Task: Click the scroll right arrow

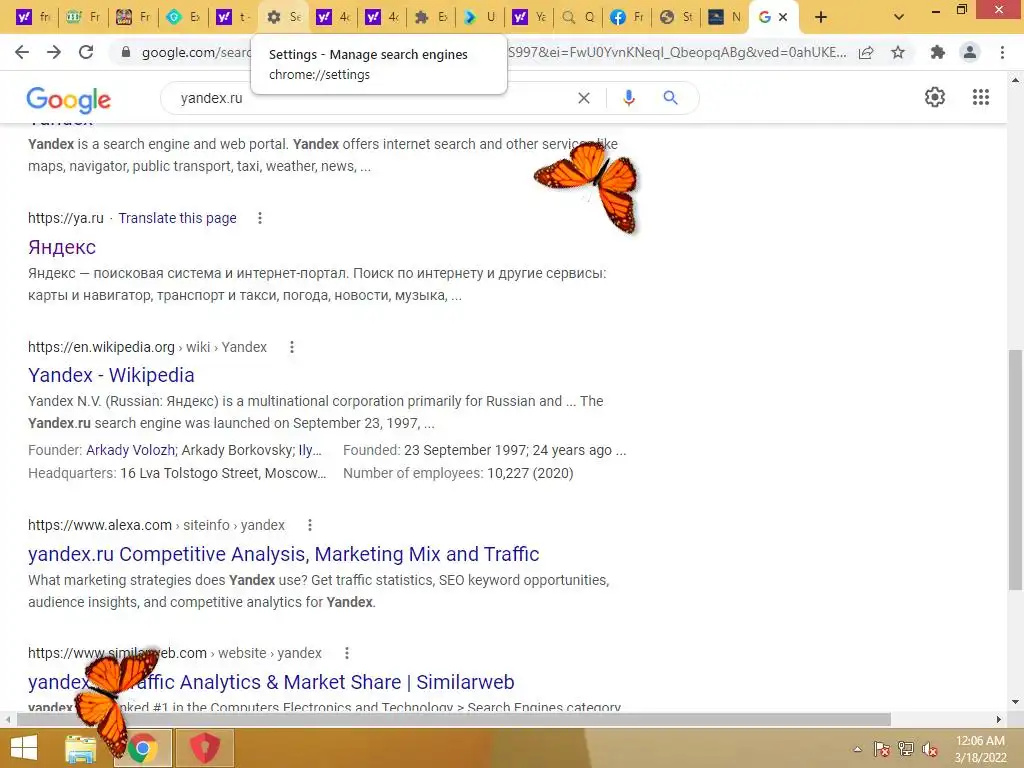Action: tap(999, 719)
